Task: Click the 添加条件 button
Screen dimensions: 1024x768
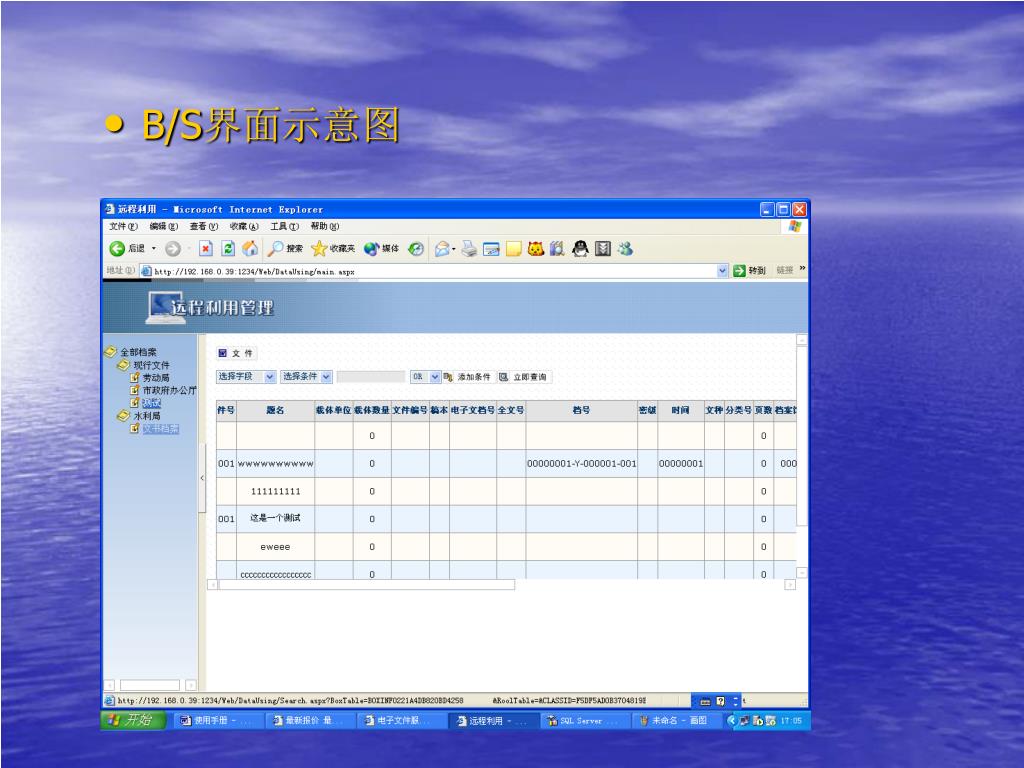Action: click(468, 377)
